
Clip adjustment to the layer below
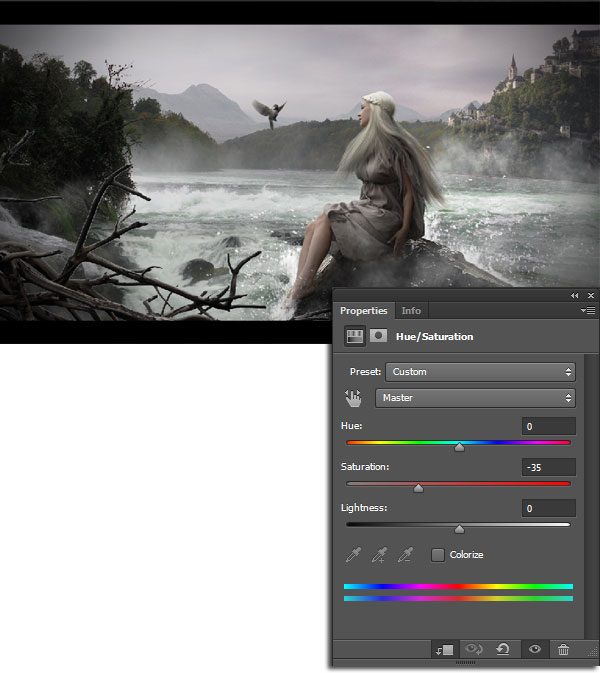[x=445, y=650]
